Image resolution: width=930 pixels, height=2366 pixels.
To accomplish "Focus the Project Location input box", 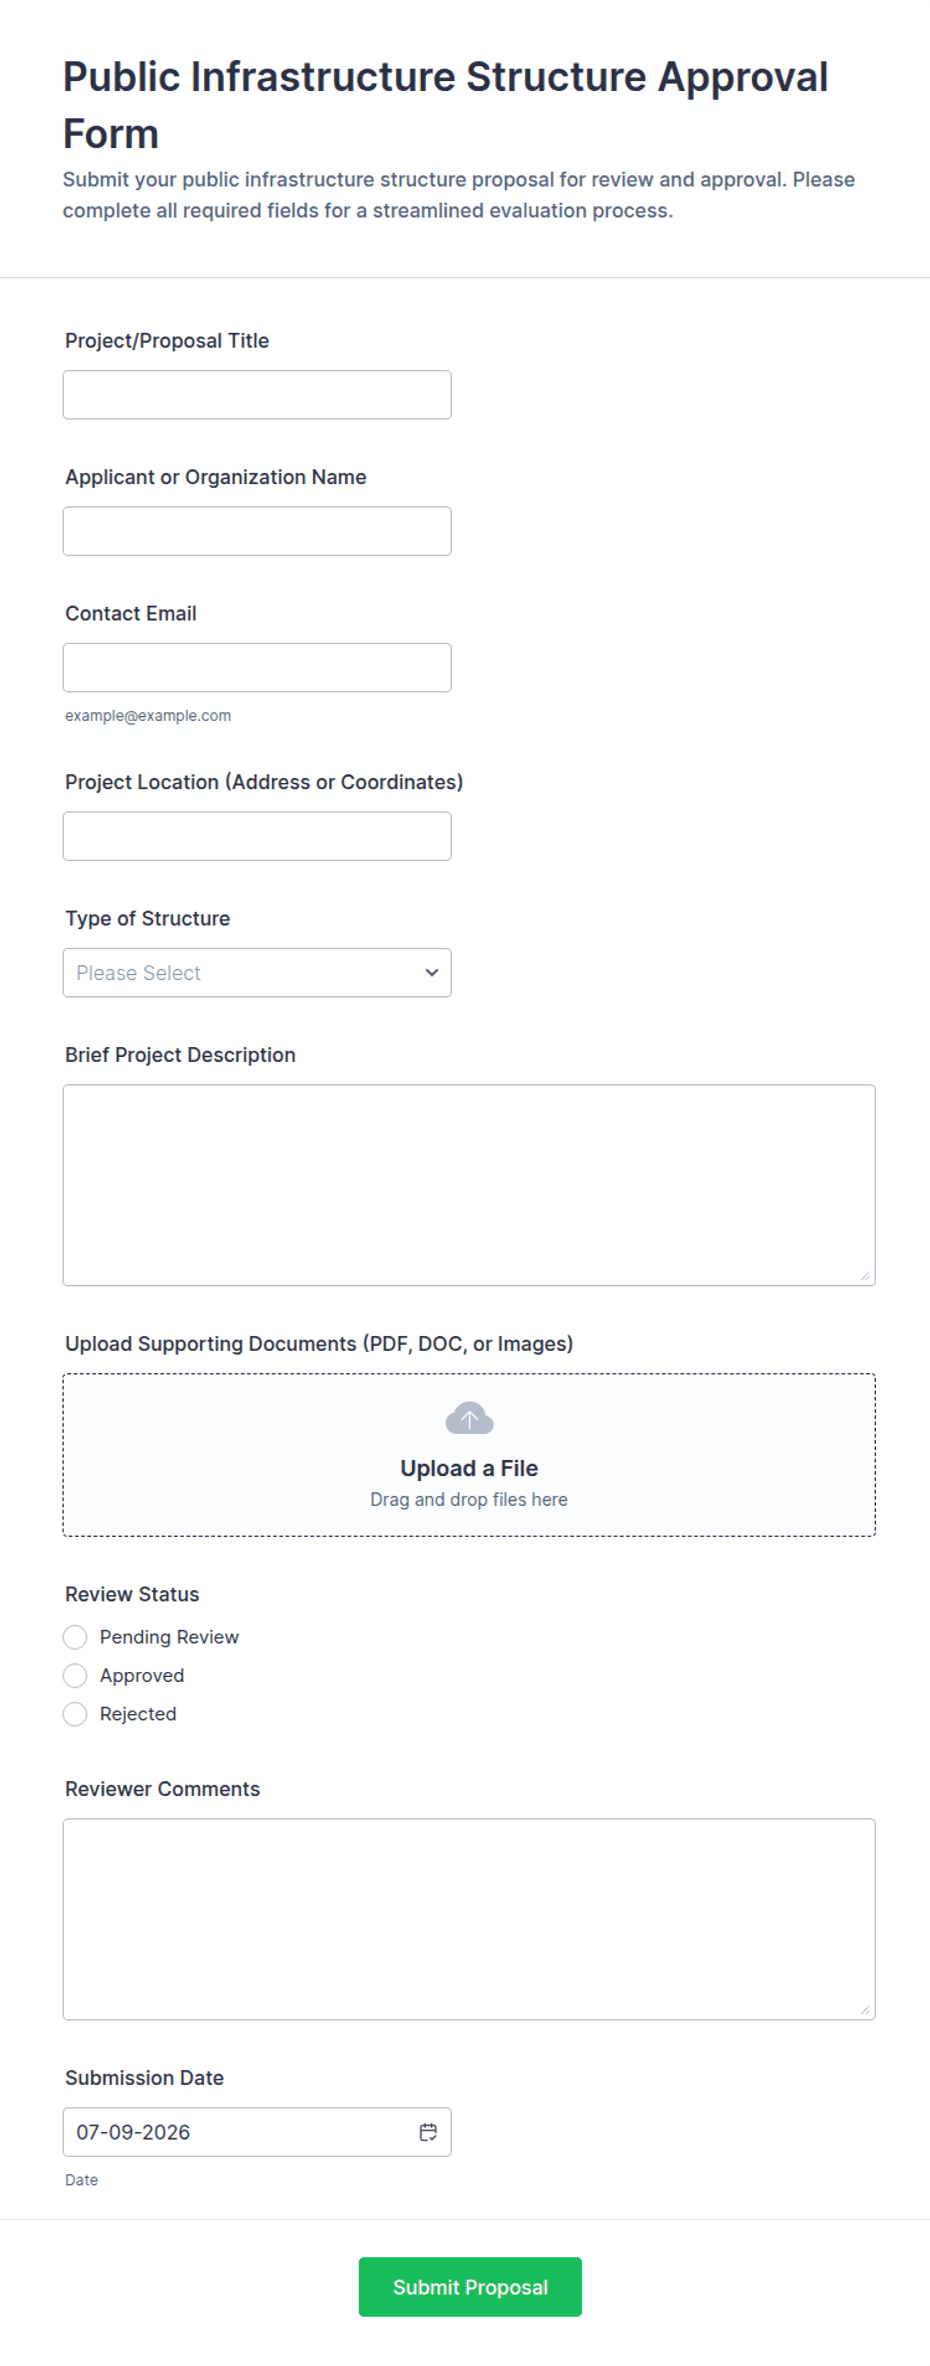I will pyautogui.click(x=257, y=836).
